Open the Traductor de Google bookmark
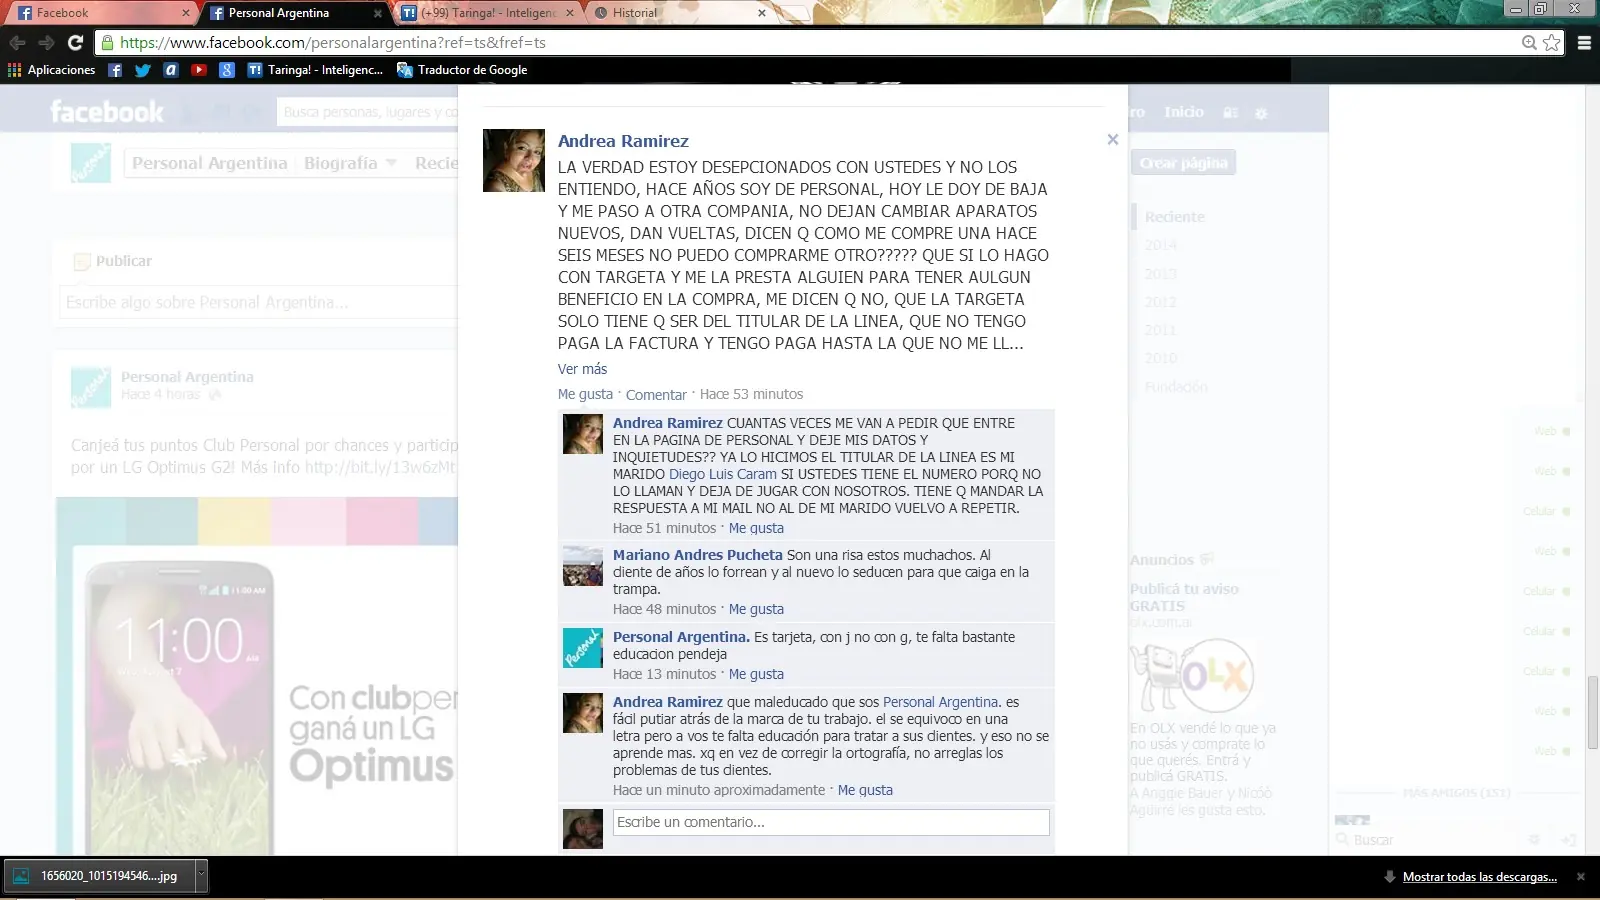Screen dimensions: 1600x900 click(x=462, y=70)
